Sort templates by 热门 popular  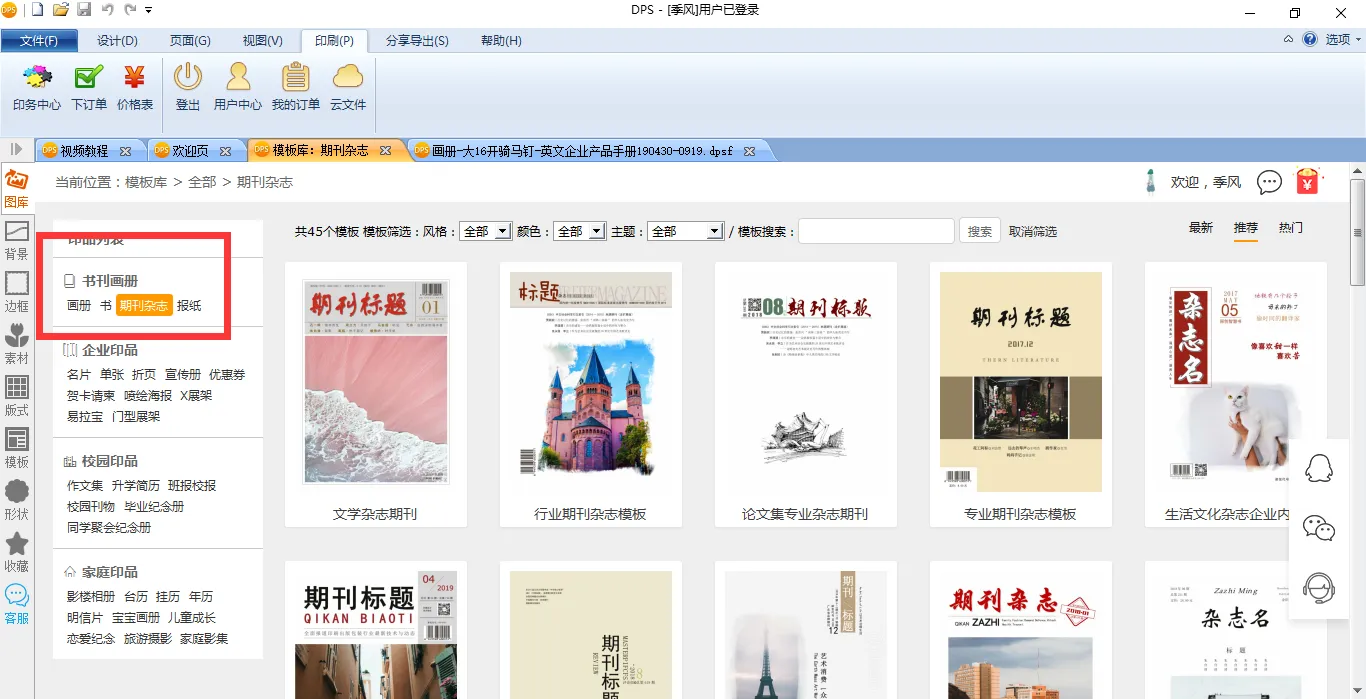point(1291,228)
